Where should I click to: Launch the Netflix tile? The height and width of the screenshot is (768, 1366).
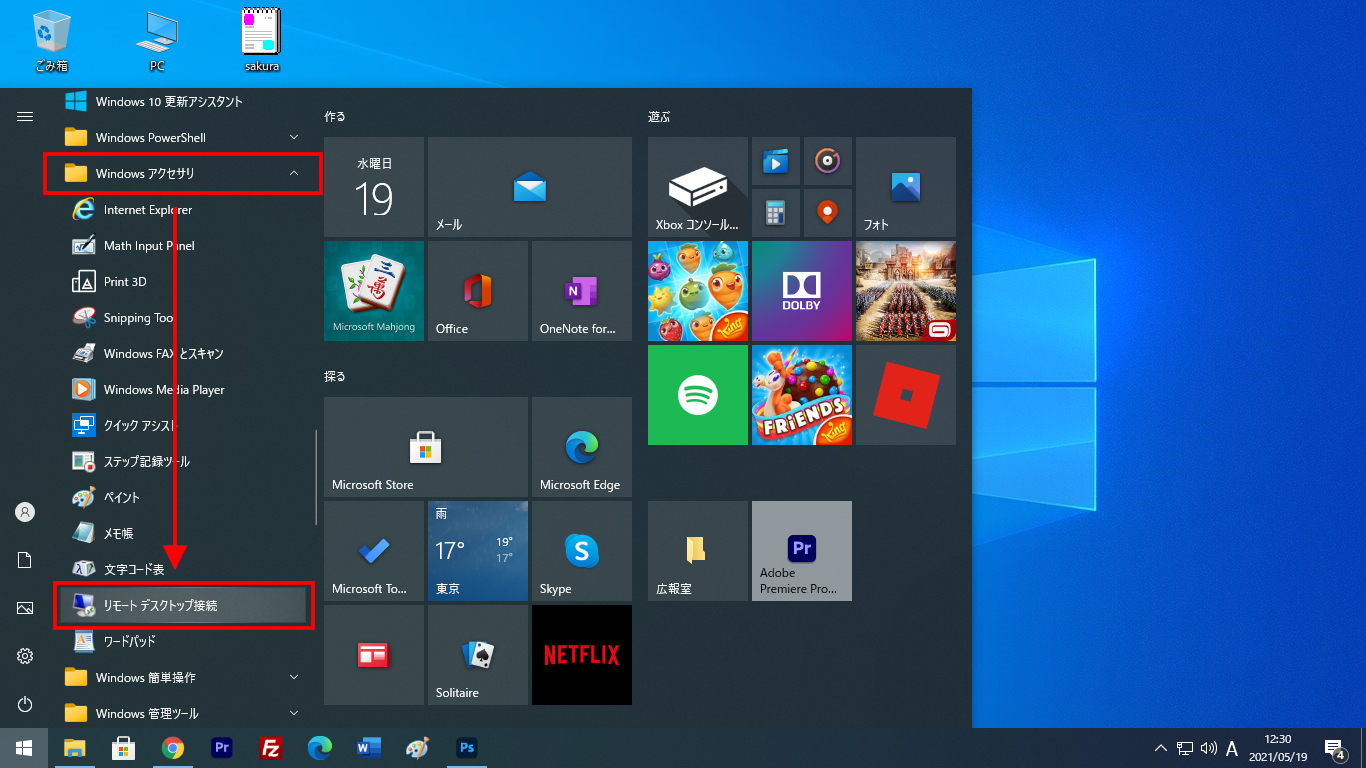point(582,655)
